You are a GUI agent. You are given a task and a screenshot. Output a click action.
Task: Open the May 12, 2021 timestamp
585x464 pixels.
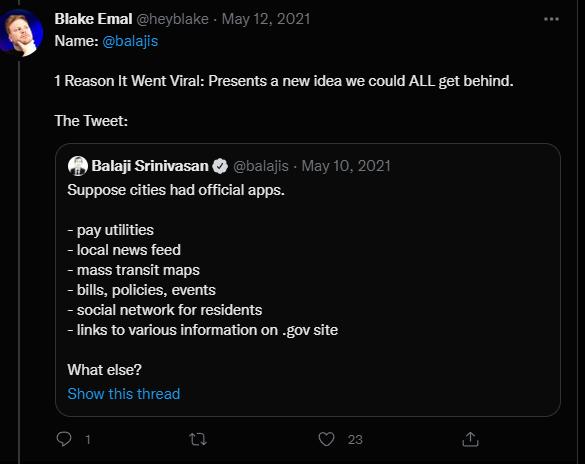[266, 19]
